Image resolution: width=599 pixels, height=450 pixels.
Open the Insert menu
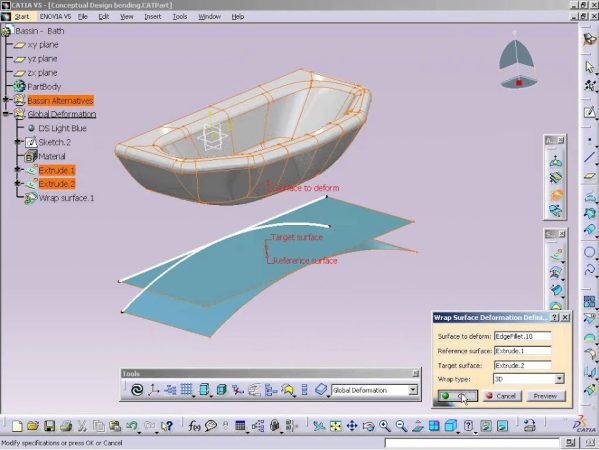pos(152,17)
